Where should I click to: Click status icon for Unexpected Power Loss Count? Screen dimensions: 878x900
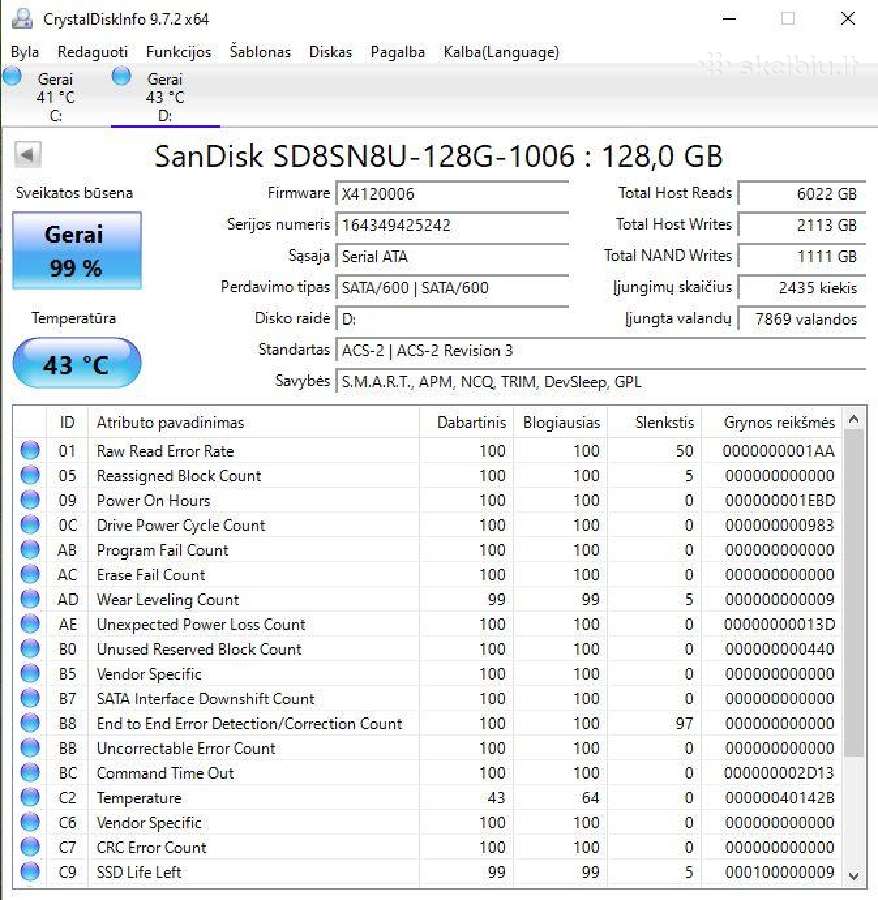[30, 624]
